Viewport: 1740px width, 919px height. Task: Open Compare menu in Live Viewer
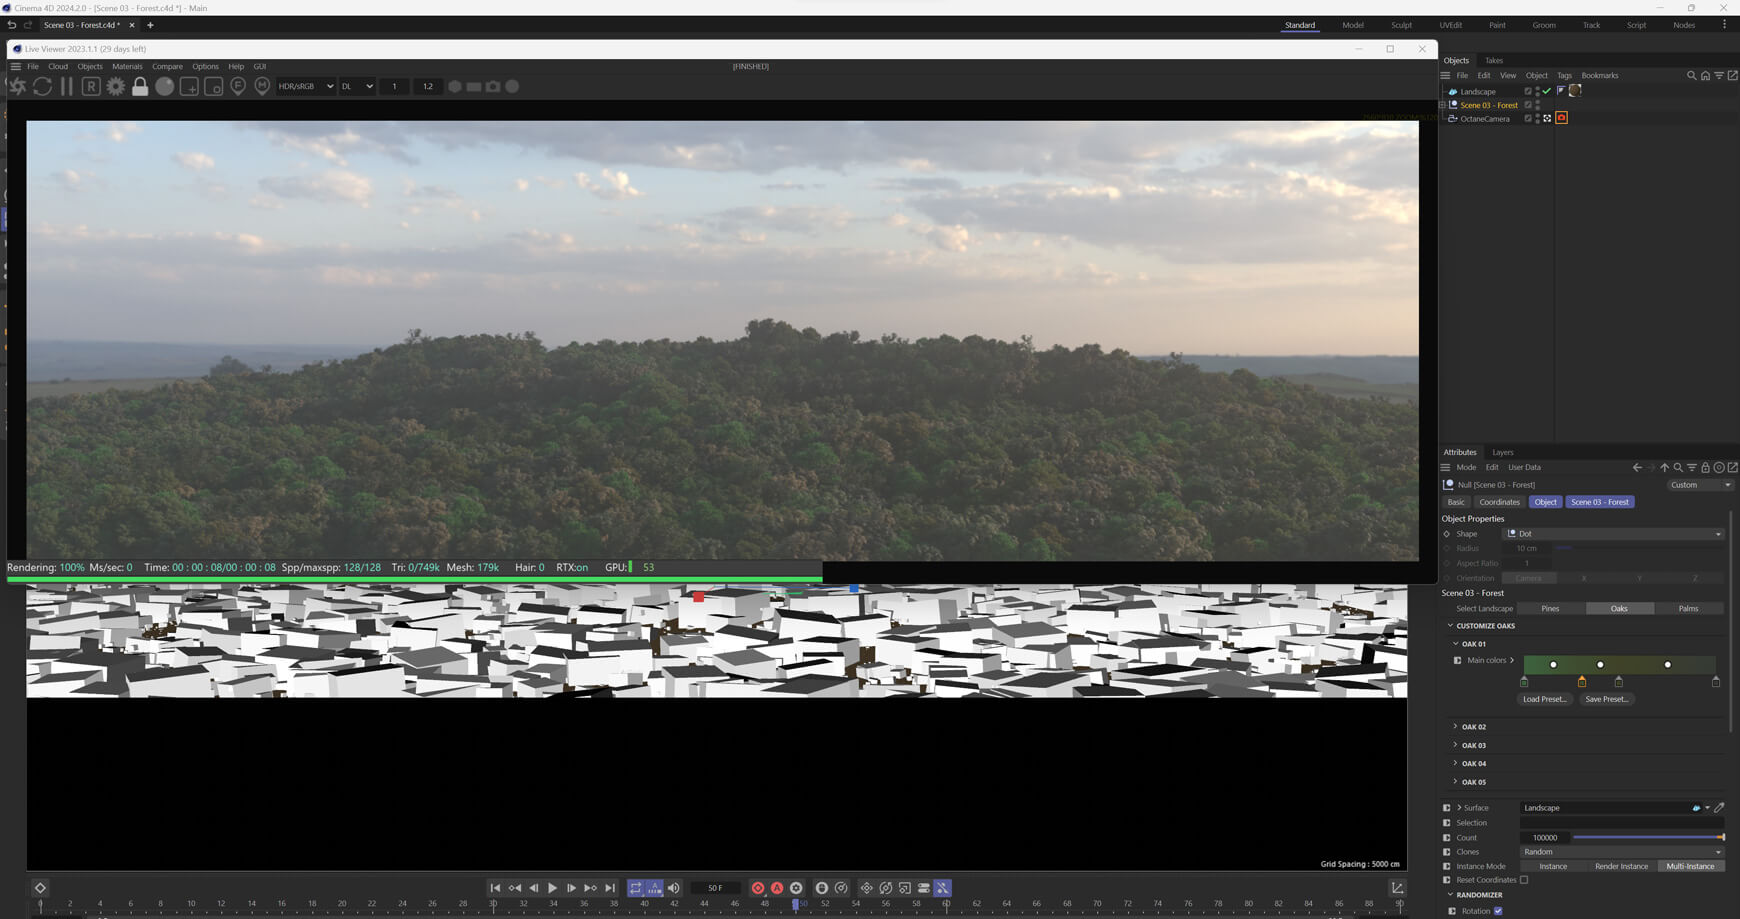pos(167,67)
